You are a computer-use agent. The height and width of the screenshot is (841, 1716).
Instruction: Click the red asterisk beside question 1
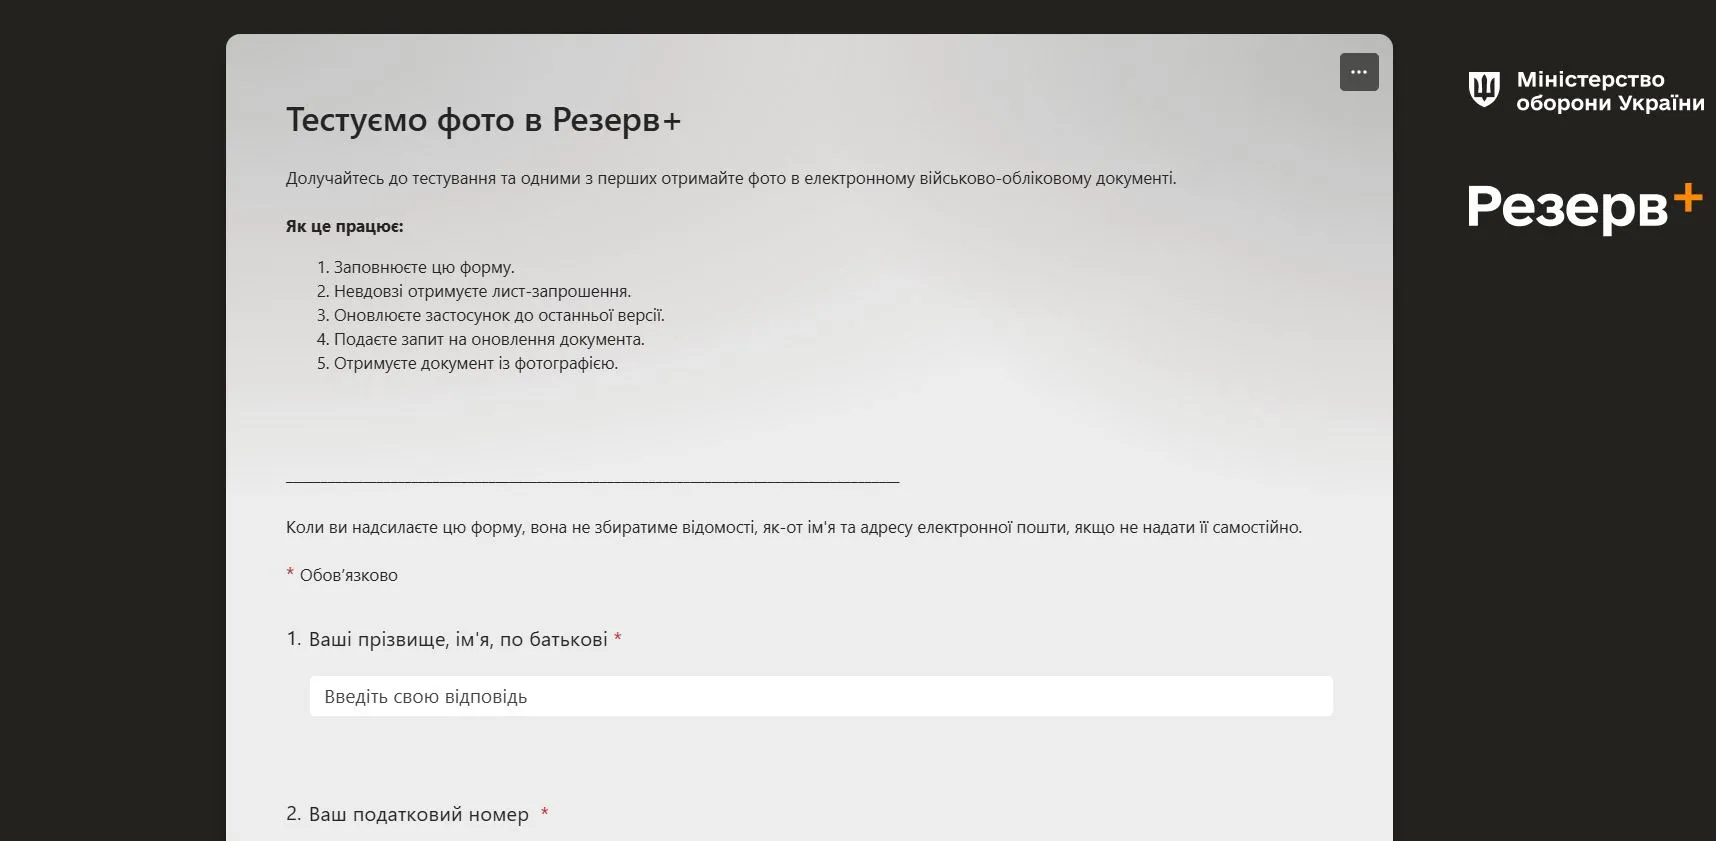coord(618,638)
